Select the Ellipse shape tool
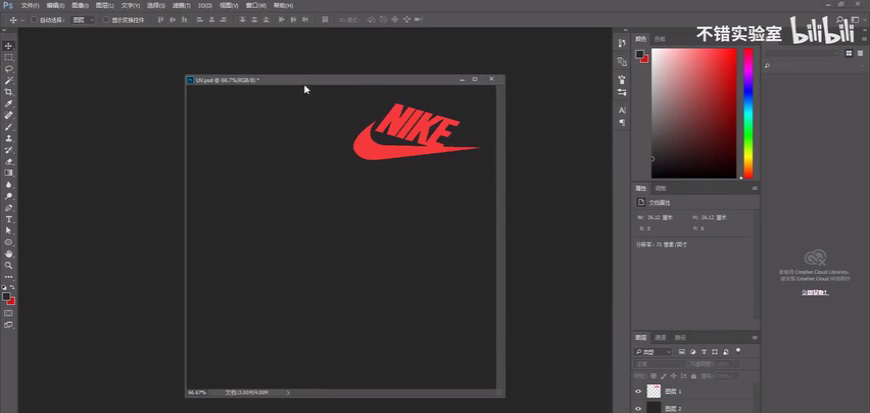The image size is (870, 413). click(9, 243)
